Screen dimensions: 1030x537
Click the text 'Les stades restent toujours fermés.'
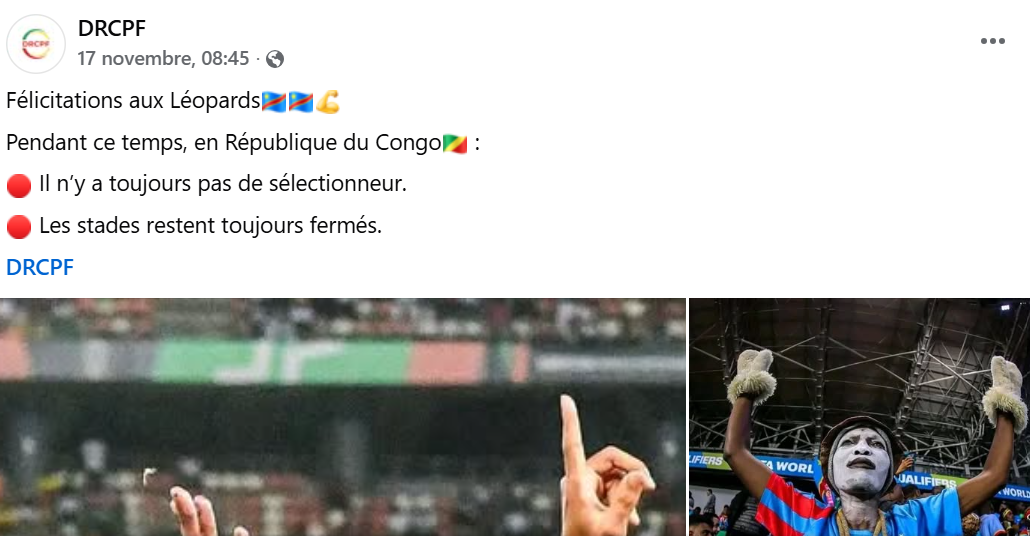coord(210,227)
